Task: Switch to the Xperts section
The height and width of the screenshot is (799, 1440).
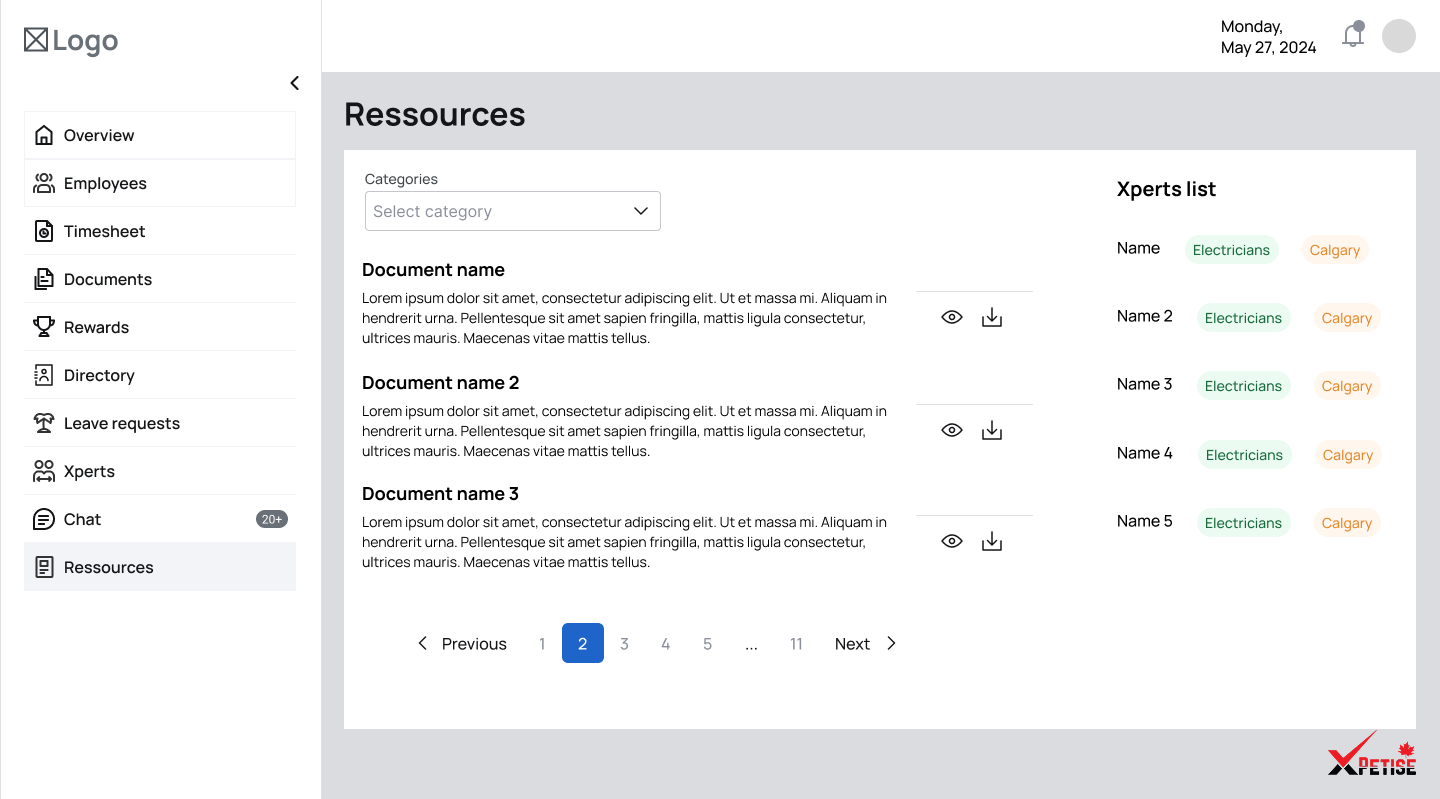Action: [89, 470]
